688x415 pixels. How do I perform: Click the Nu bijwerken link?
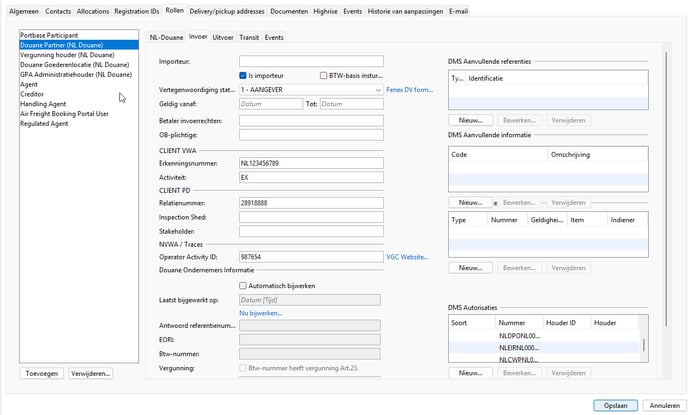261,313
